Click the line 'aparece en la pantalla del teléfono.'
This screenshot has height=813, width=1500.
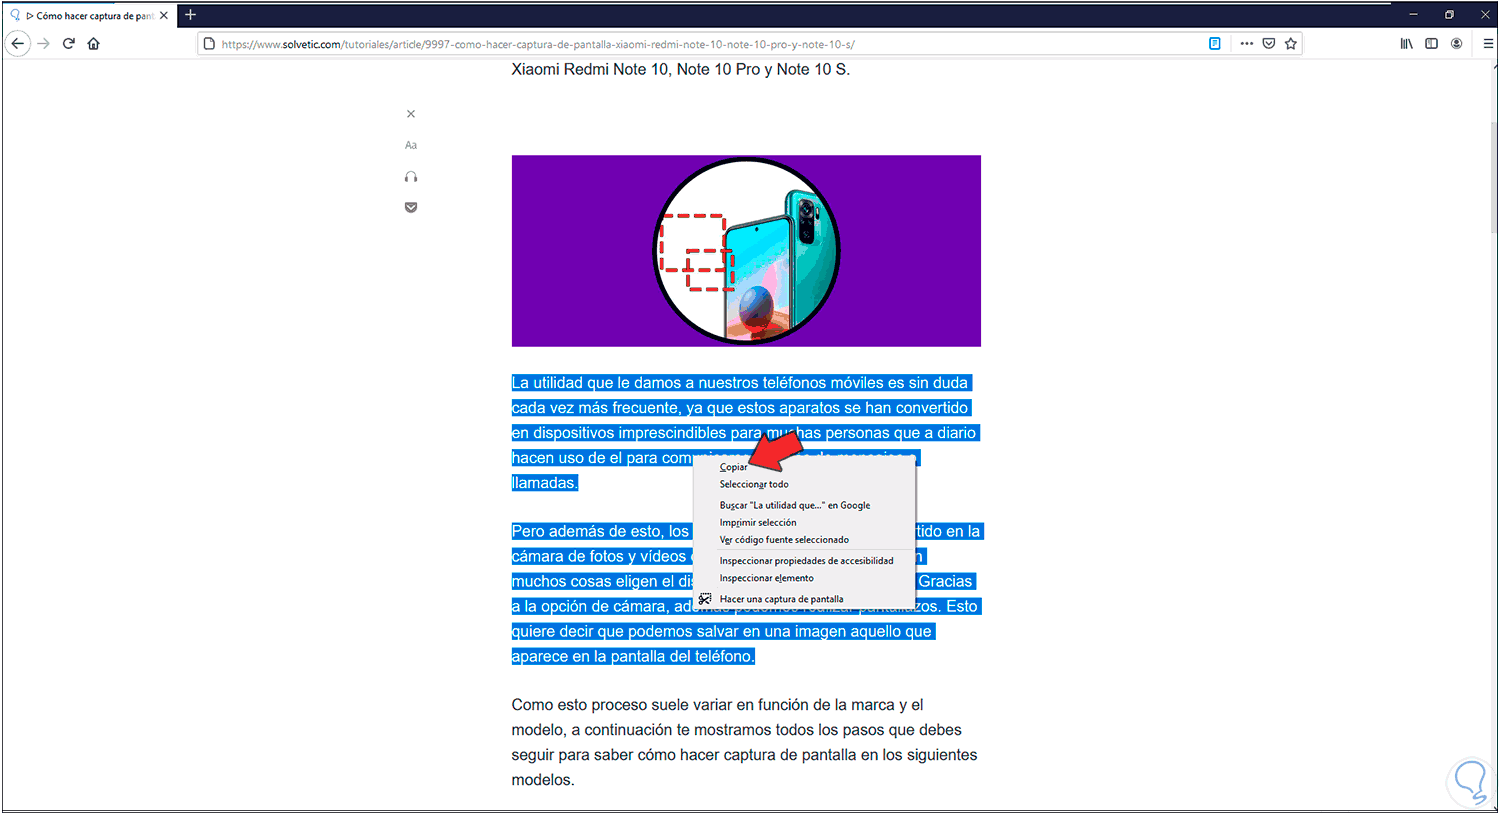pos(633,657)
